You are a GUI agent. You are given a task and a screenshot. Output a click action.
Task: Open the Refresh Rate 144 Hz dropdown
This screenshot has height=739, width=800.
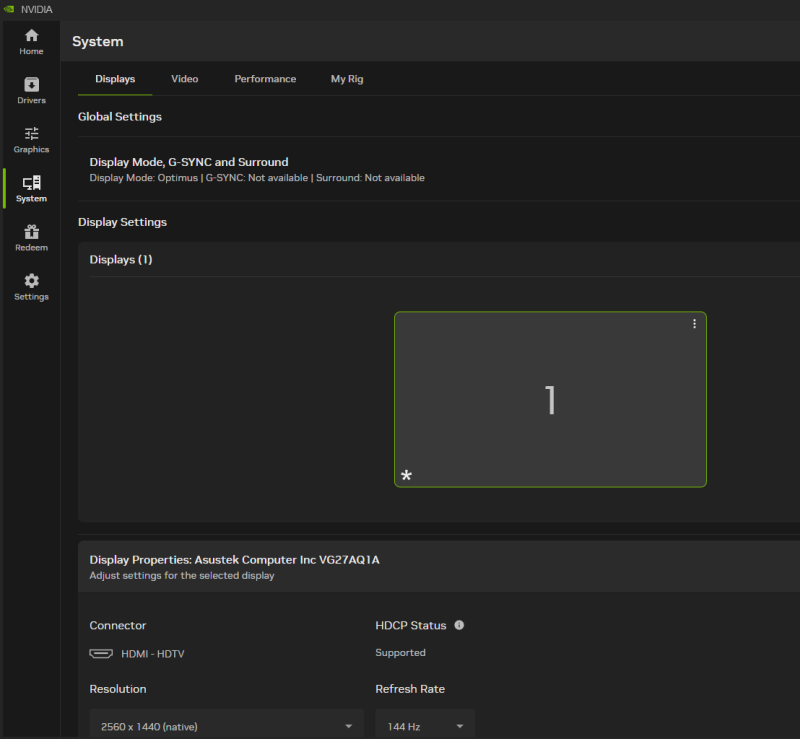click(x=425, y=724)
